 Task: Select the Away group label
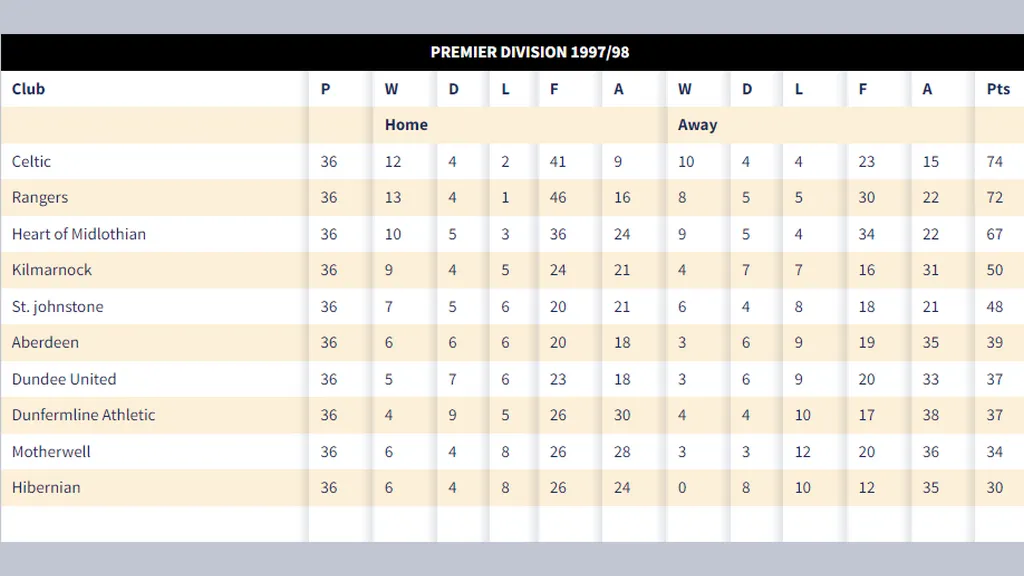tap(697, 125)
